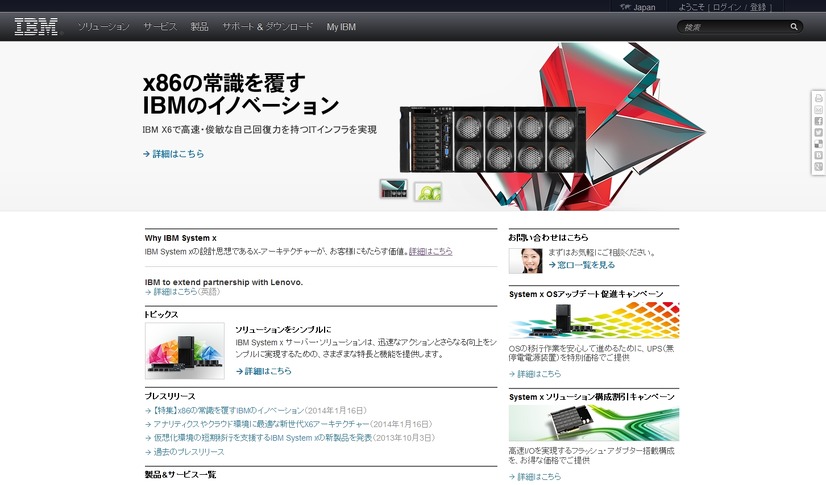
Task: Open the My IBM menu
Action: point(341,26)
